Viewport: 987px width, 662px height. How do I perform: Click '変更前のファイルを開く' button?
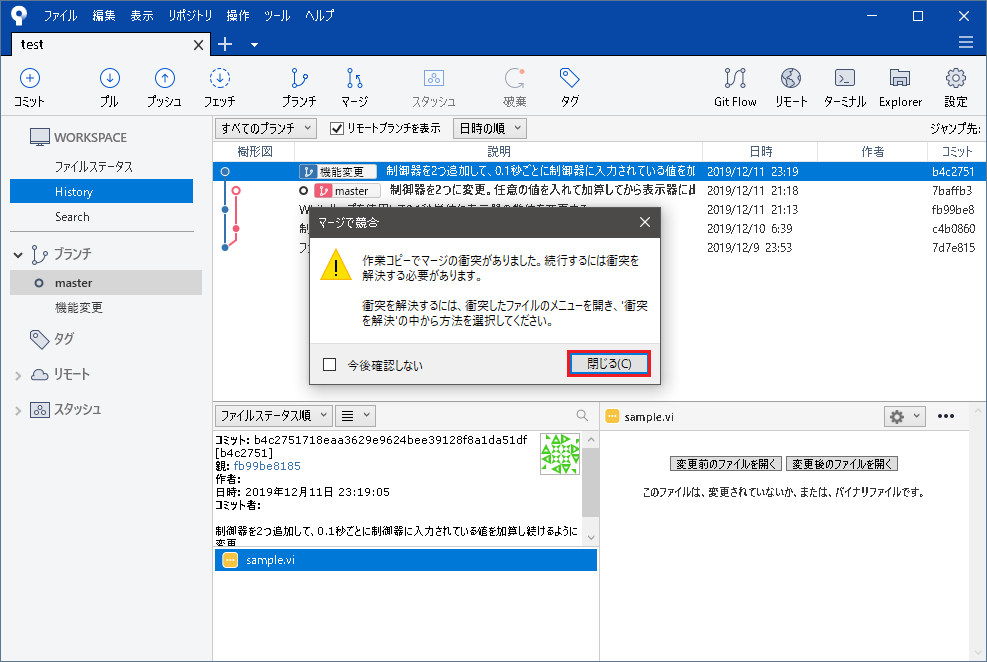pos(726,464)
